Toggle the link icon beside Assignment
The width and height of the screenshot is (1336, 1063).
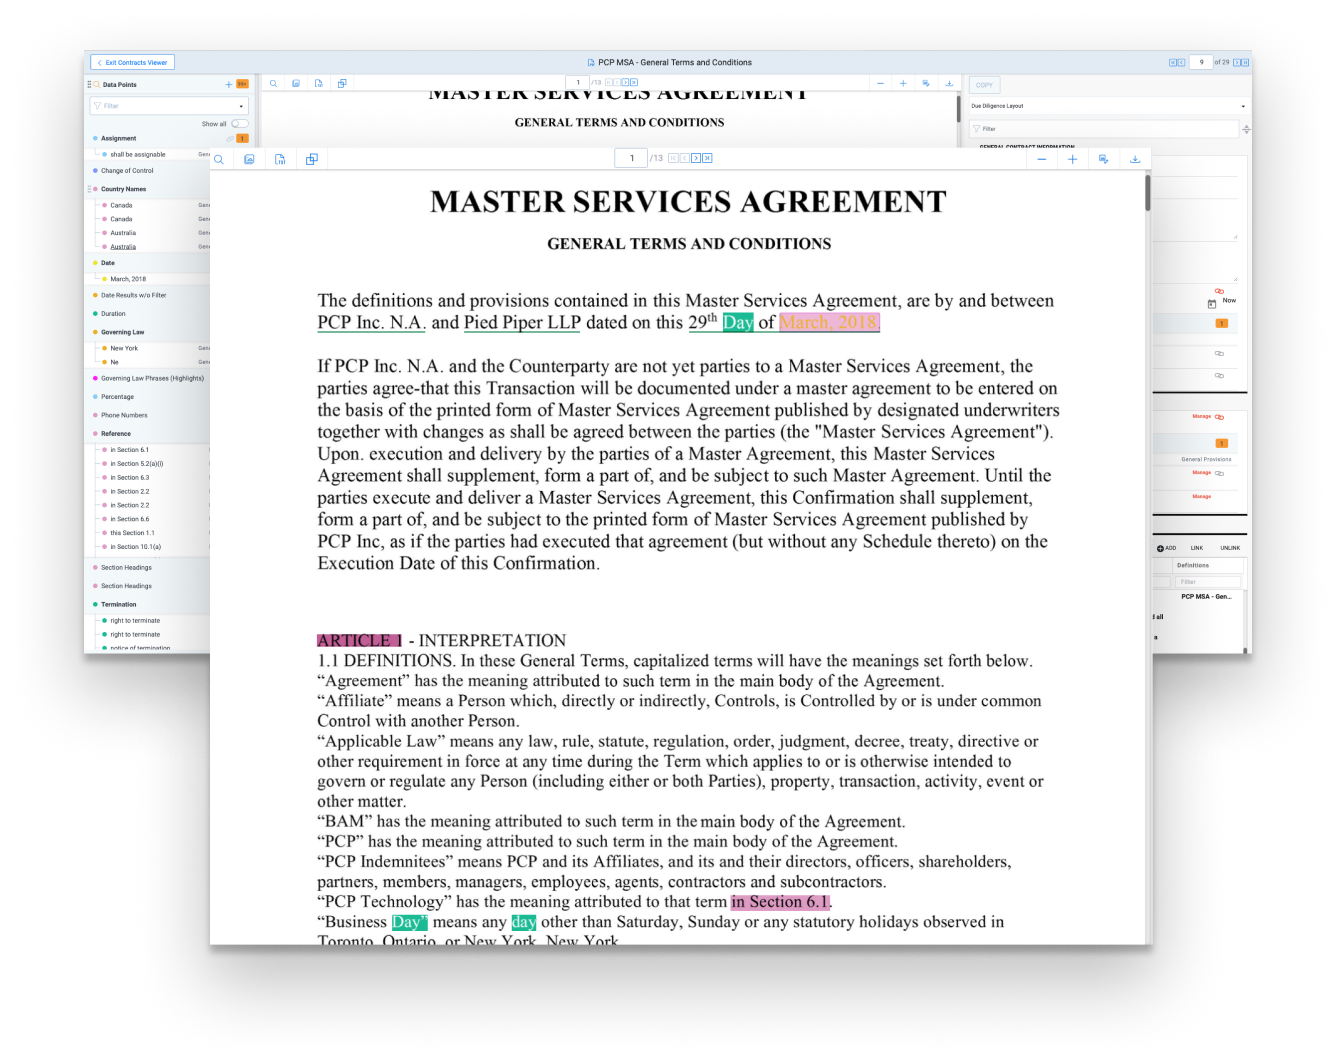pyautogui.click(x=229, y=139)
